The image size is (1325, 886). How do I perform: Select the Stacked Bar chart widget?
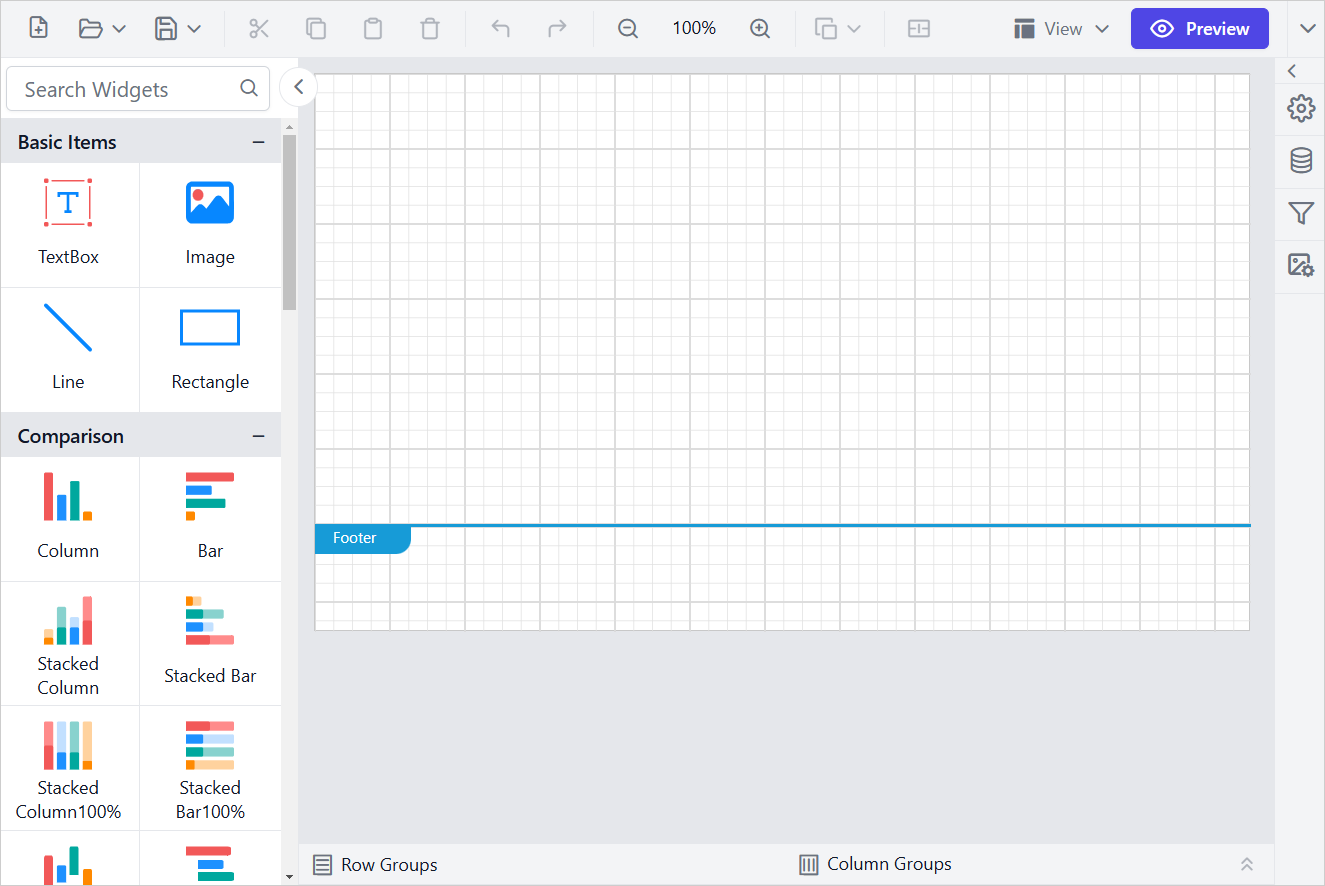[210, 643]
